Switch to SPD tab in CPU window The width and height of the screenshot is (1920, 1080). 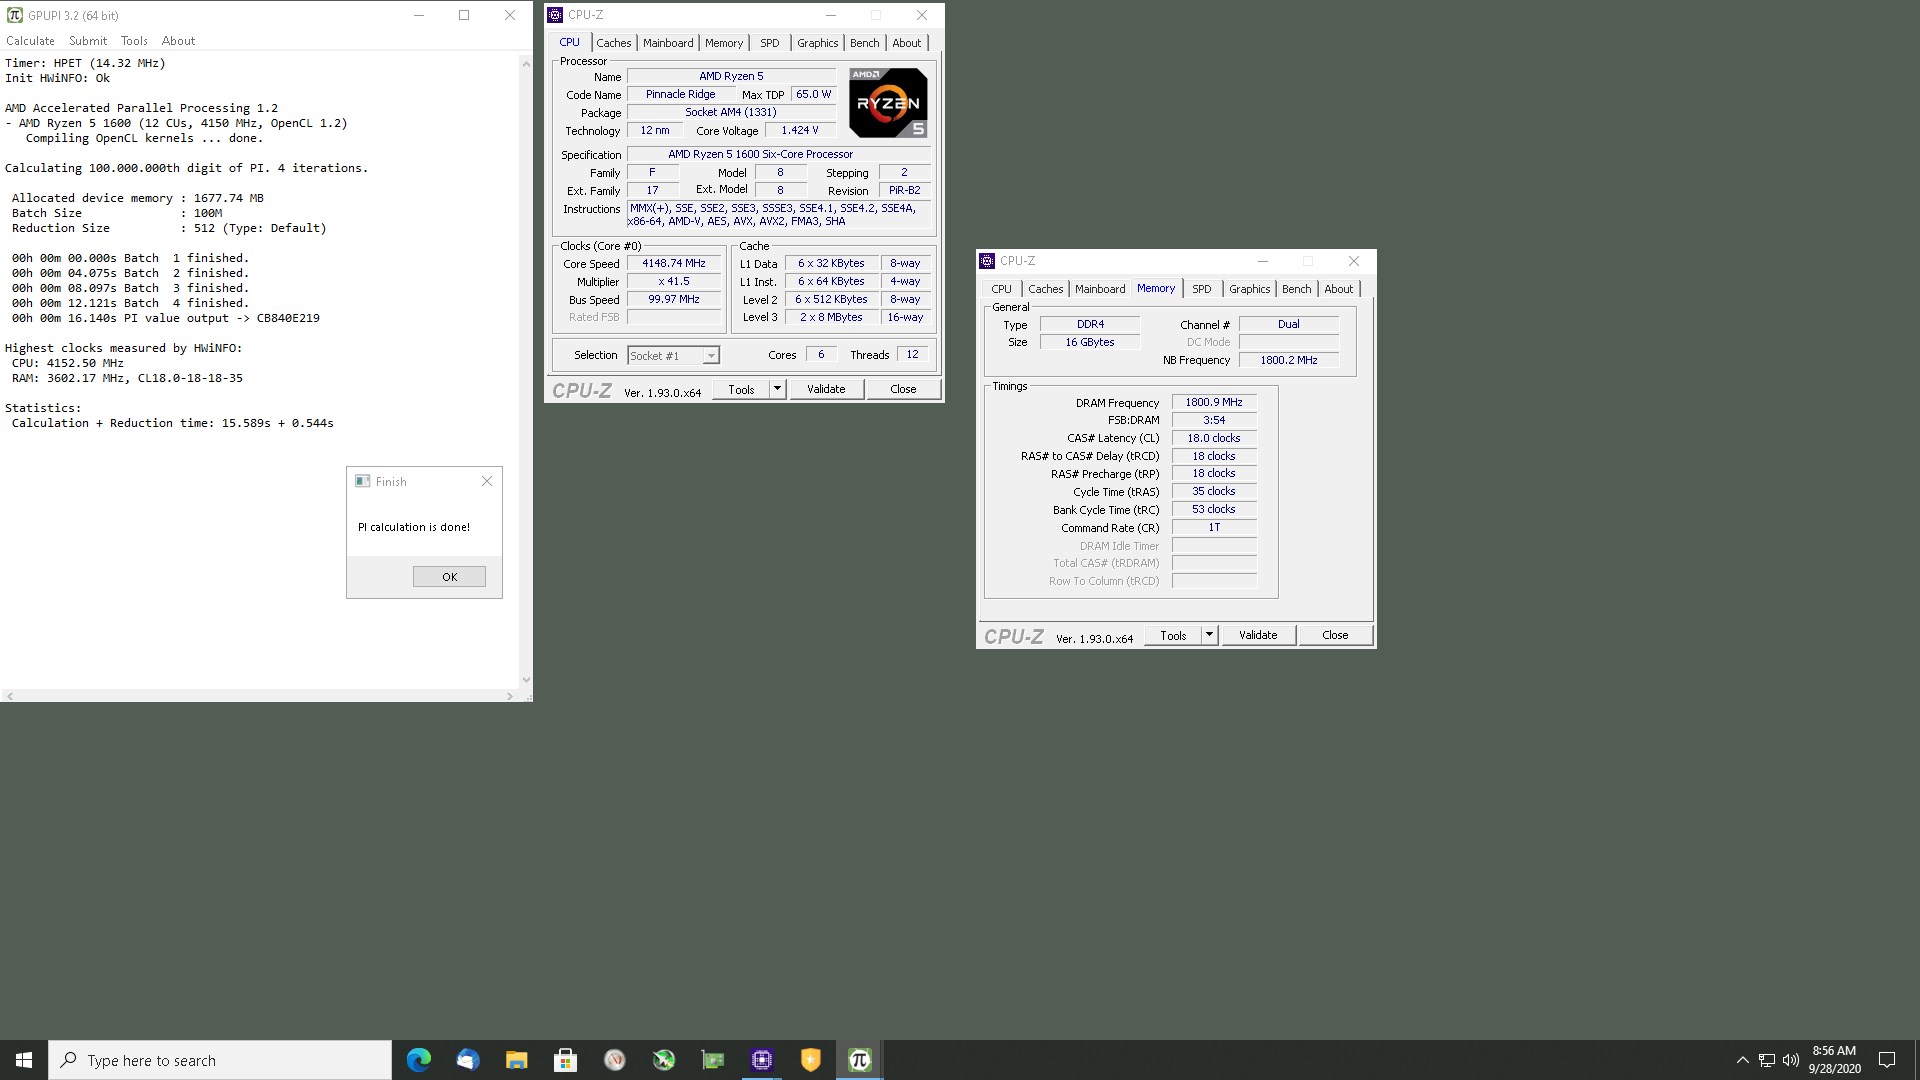click(769, 43)
